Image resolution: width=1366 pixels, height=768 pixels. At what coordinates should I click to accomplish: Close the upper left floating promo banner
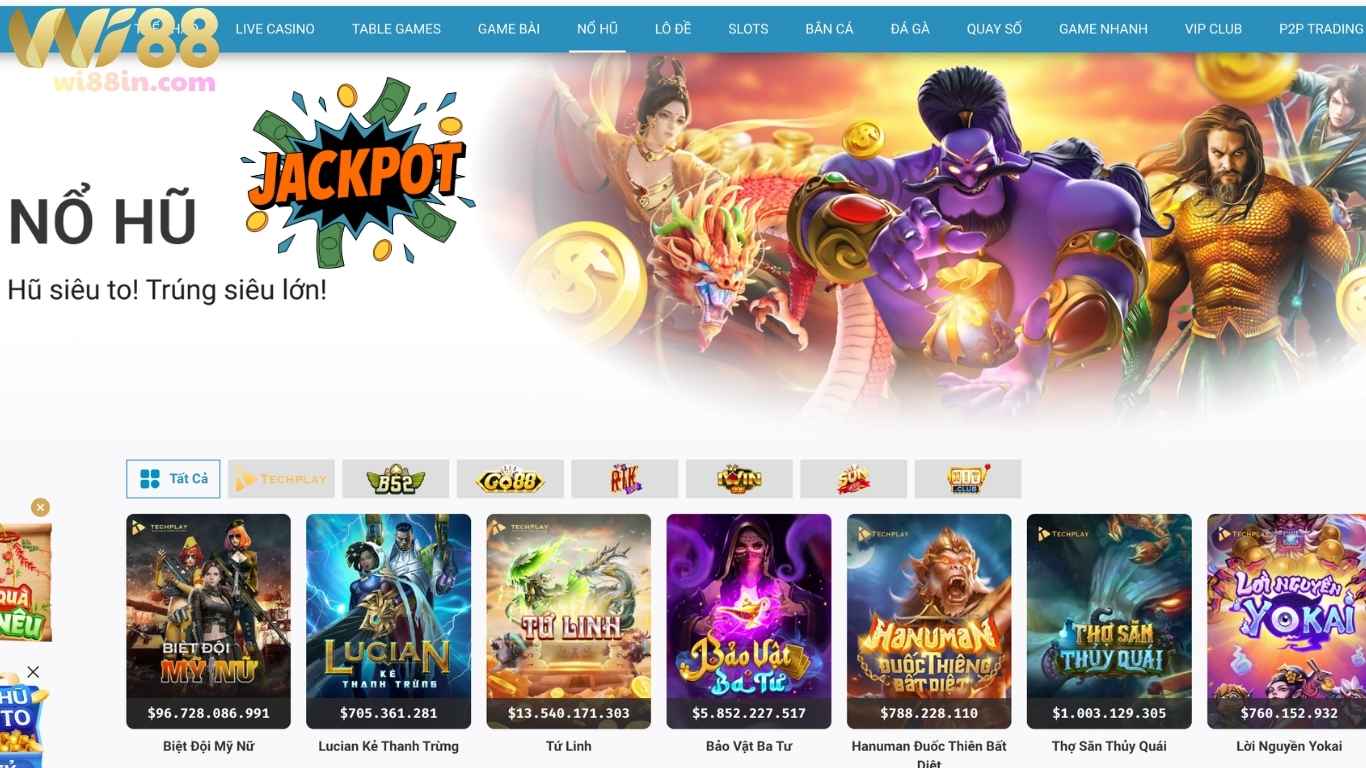point(40,507)
